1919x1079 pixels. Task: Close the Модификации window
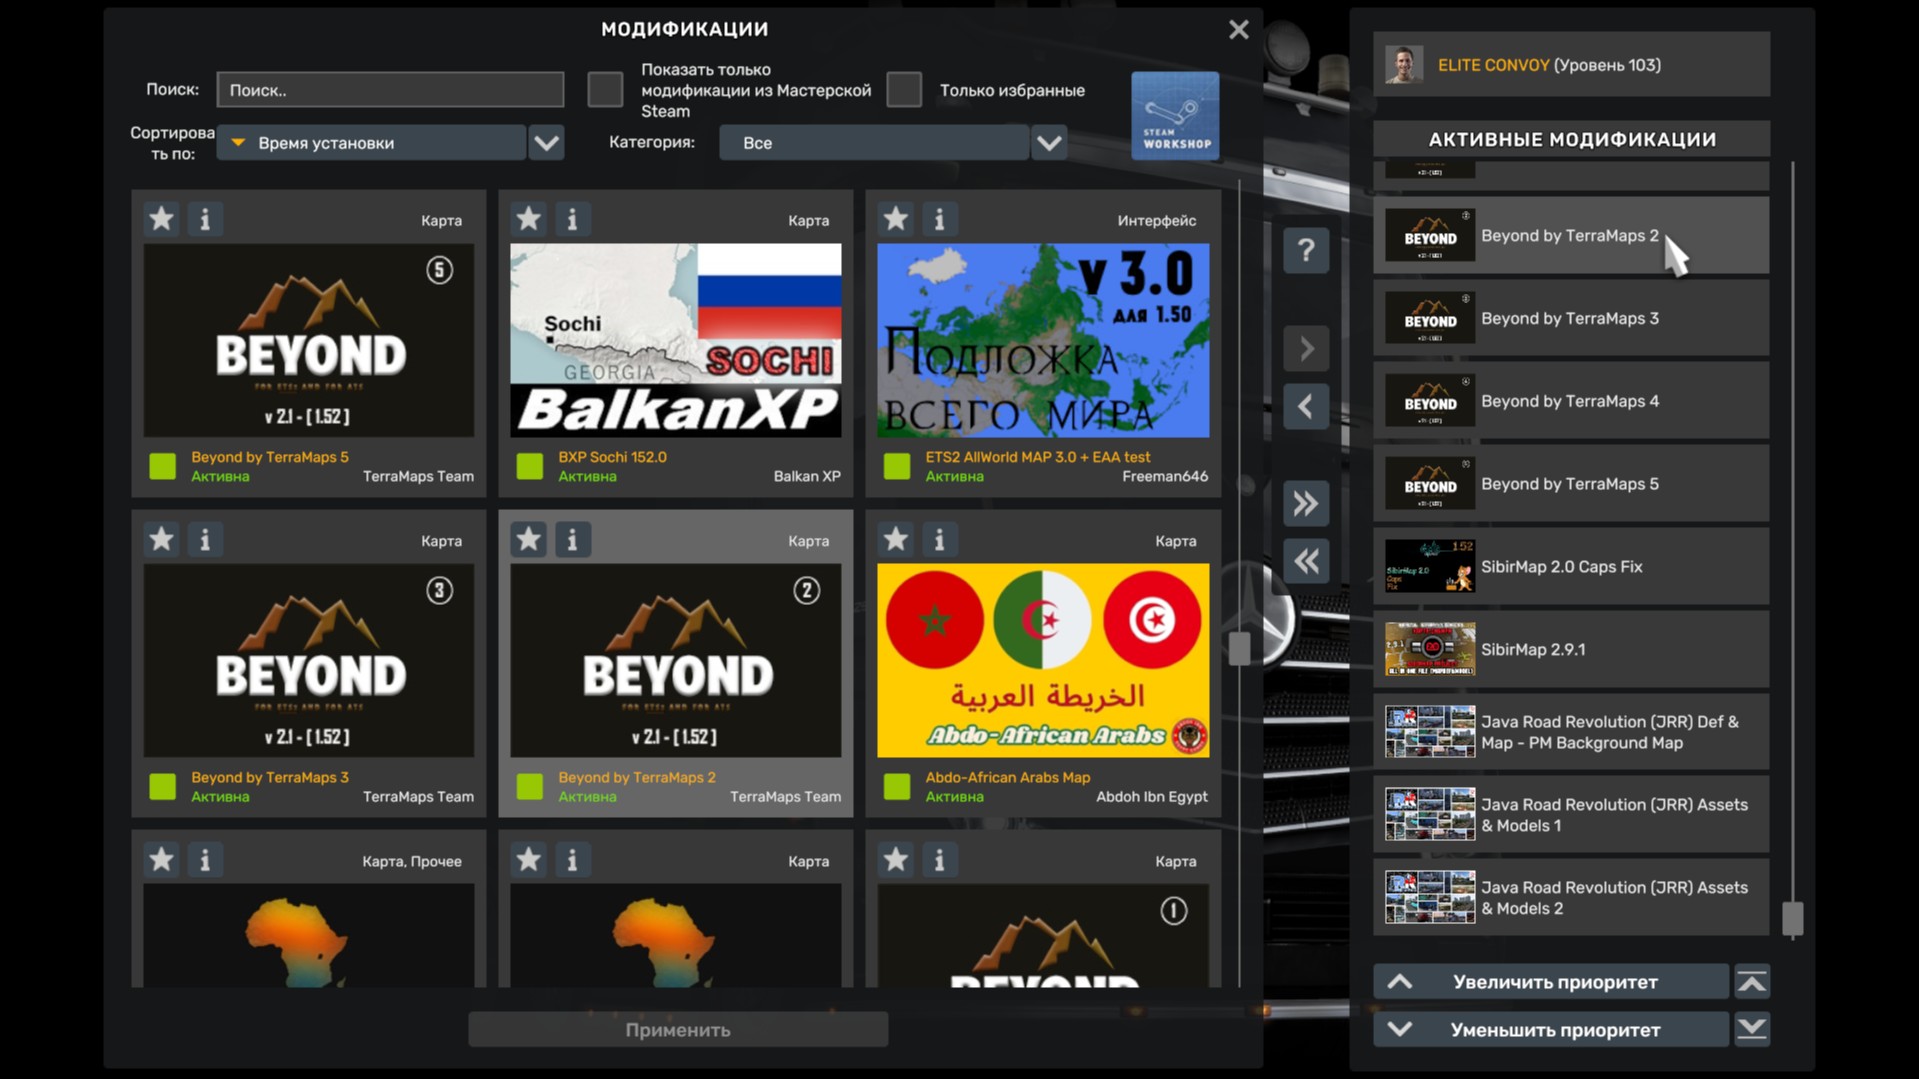[x=1238, y=30]
